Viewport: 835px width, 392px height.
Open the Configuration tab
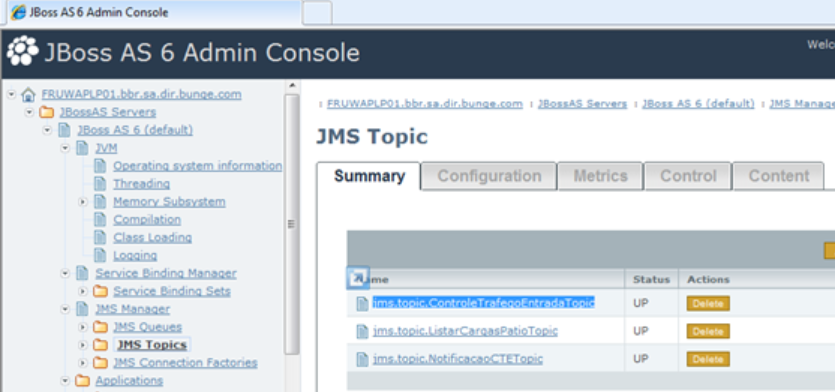click(x=489, y=176)
